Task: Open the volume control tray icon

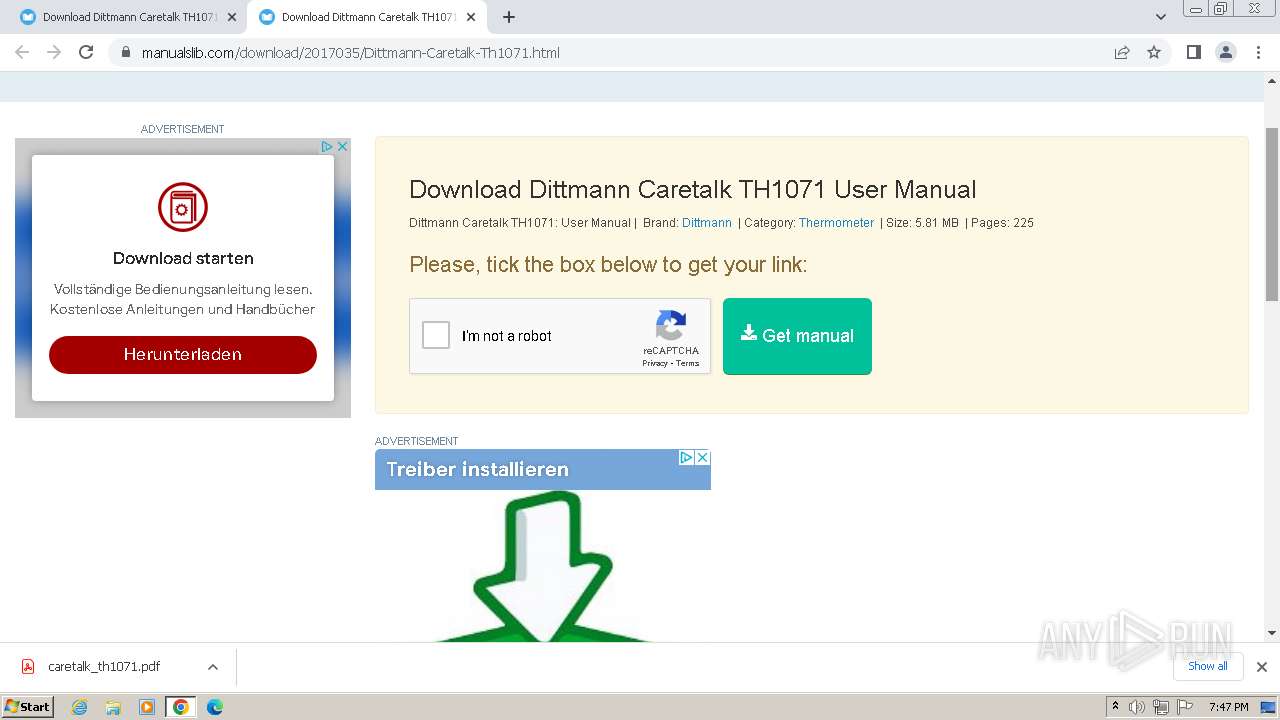Action: point(1137,707)
